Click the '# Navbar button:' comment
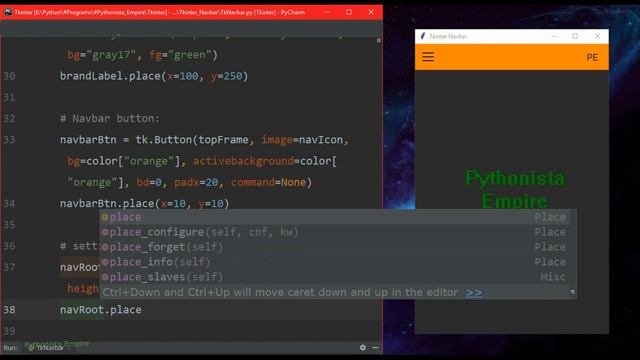 pyautogui.click(x=110, y=119)
